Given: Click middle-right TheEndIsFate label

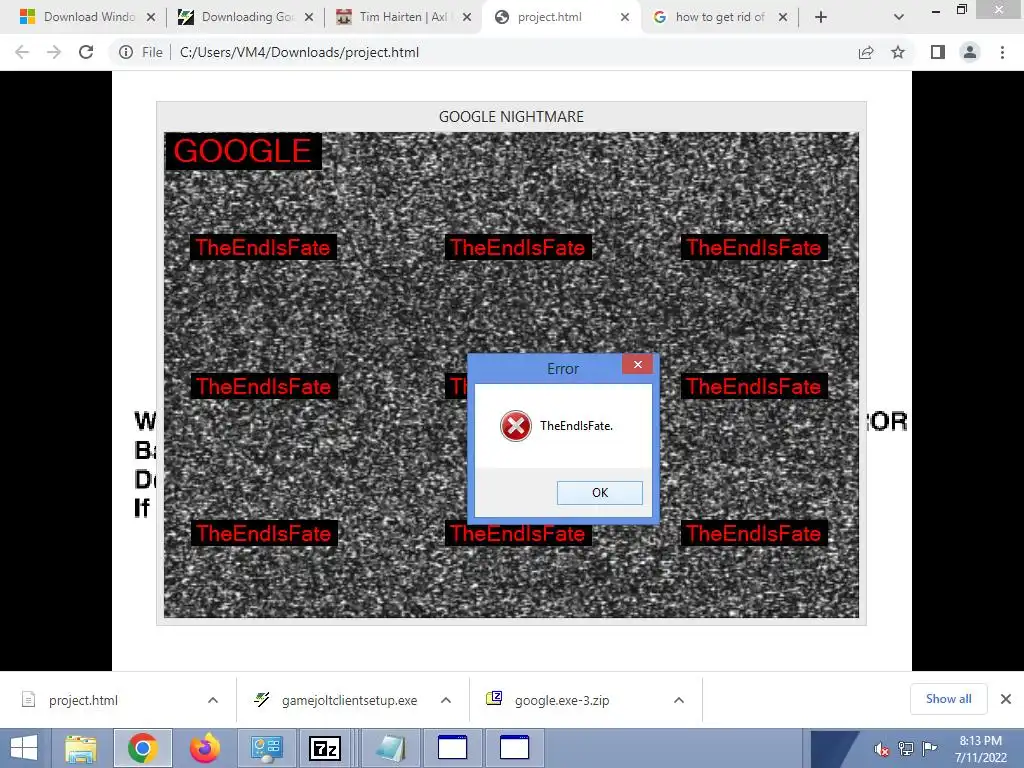Looking at the screenshot, I should [x=754, y=386].
